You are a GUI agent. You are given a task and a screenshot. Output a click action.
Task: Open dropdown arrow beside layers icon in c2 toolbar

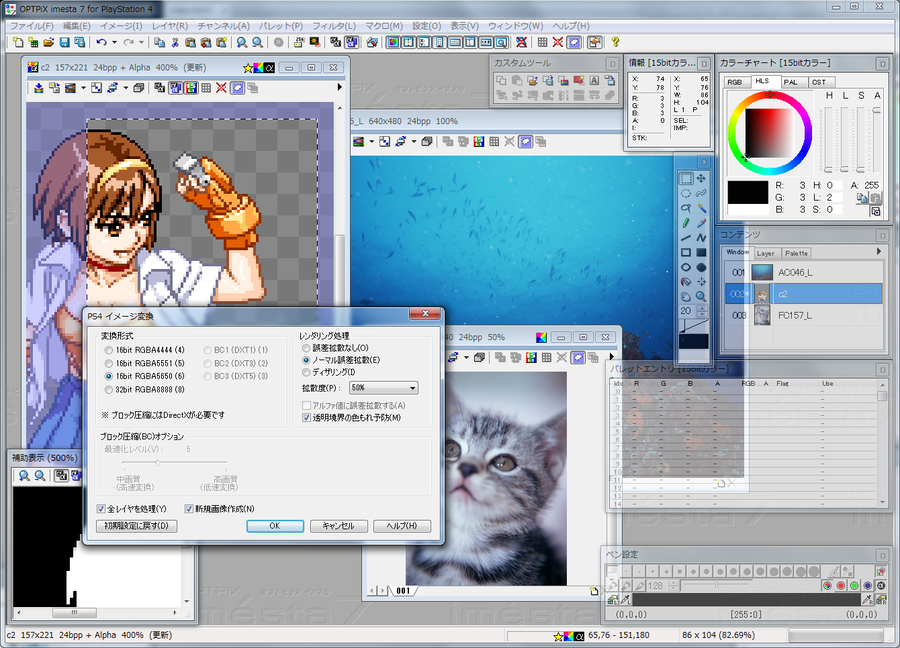click(83, 88)
